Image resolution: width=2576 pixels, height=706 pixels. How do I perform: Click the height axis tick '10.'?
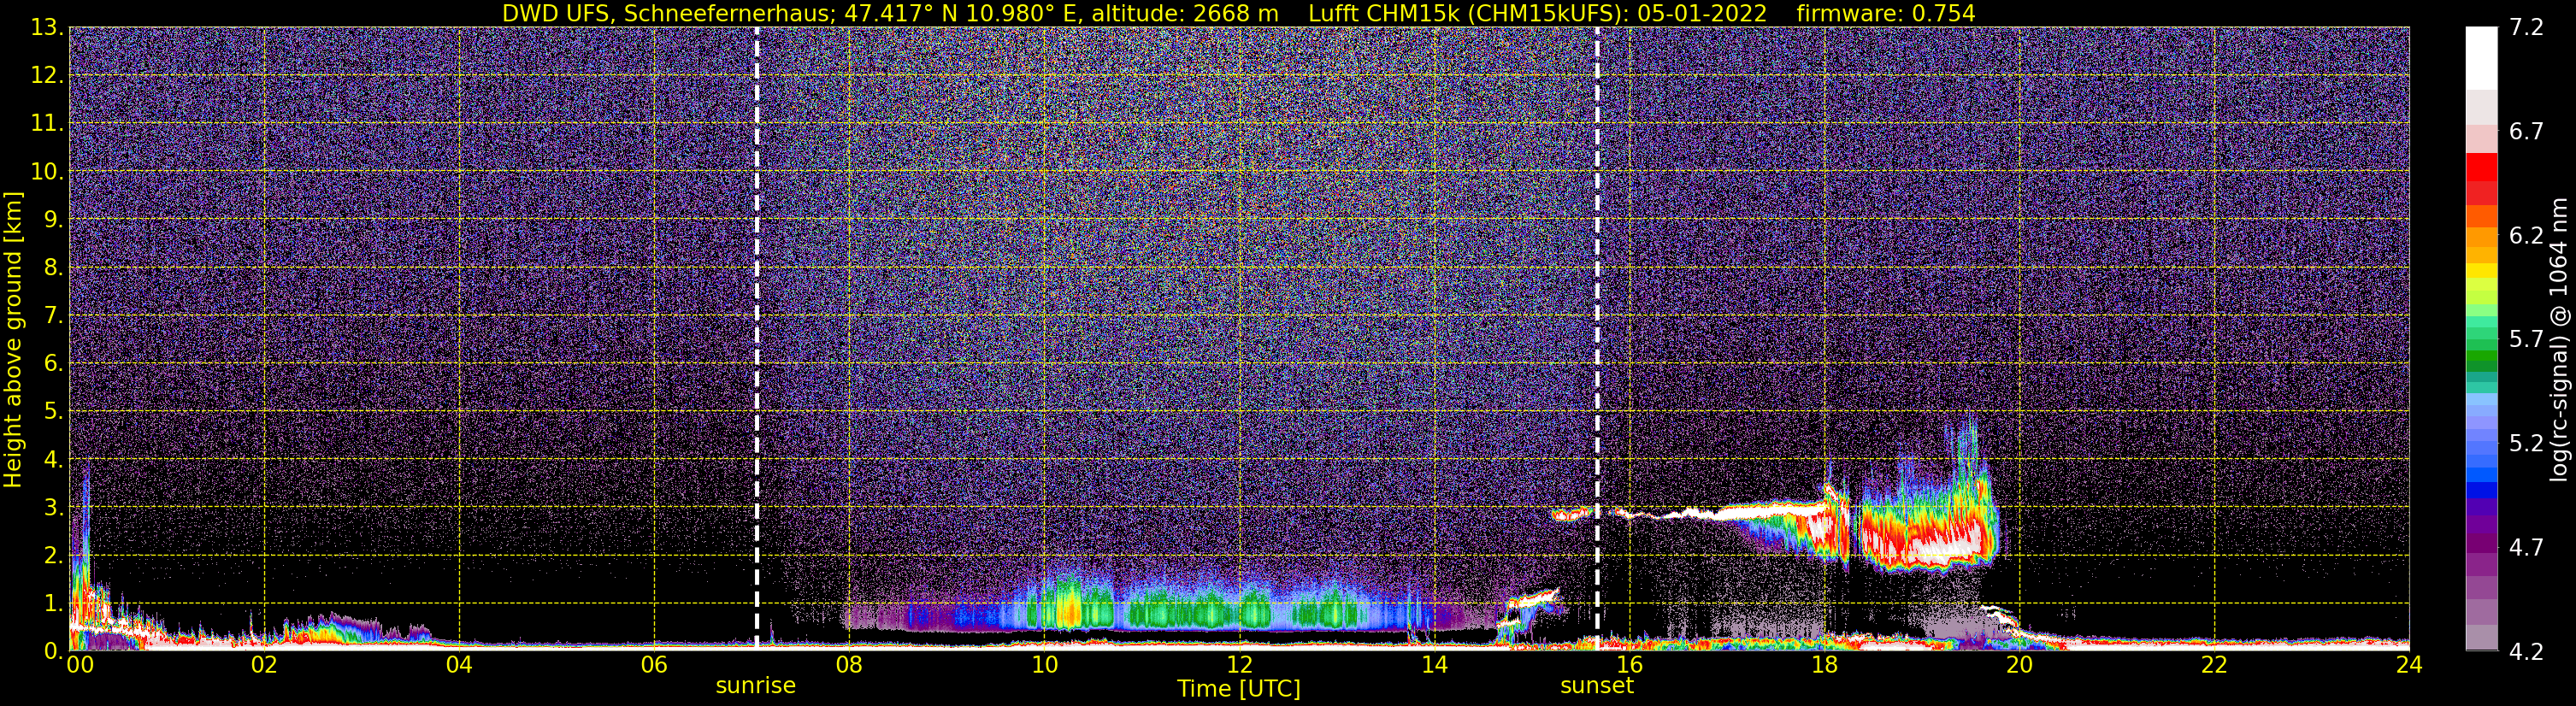[x=47, y=172]
